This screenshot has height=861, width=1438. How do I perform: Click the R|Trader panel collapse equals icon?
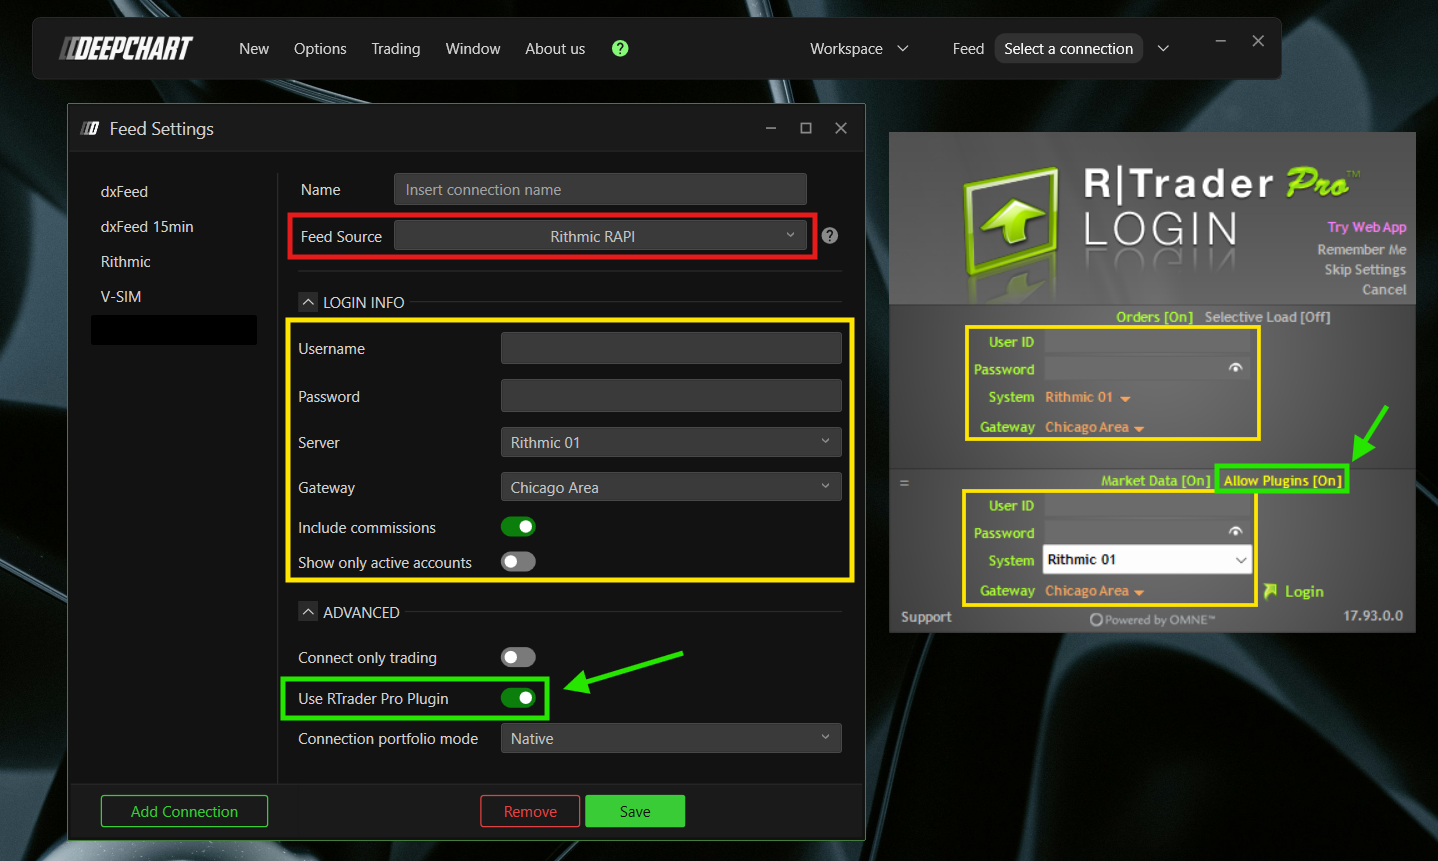click(x=904, y=483)
